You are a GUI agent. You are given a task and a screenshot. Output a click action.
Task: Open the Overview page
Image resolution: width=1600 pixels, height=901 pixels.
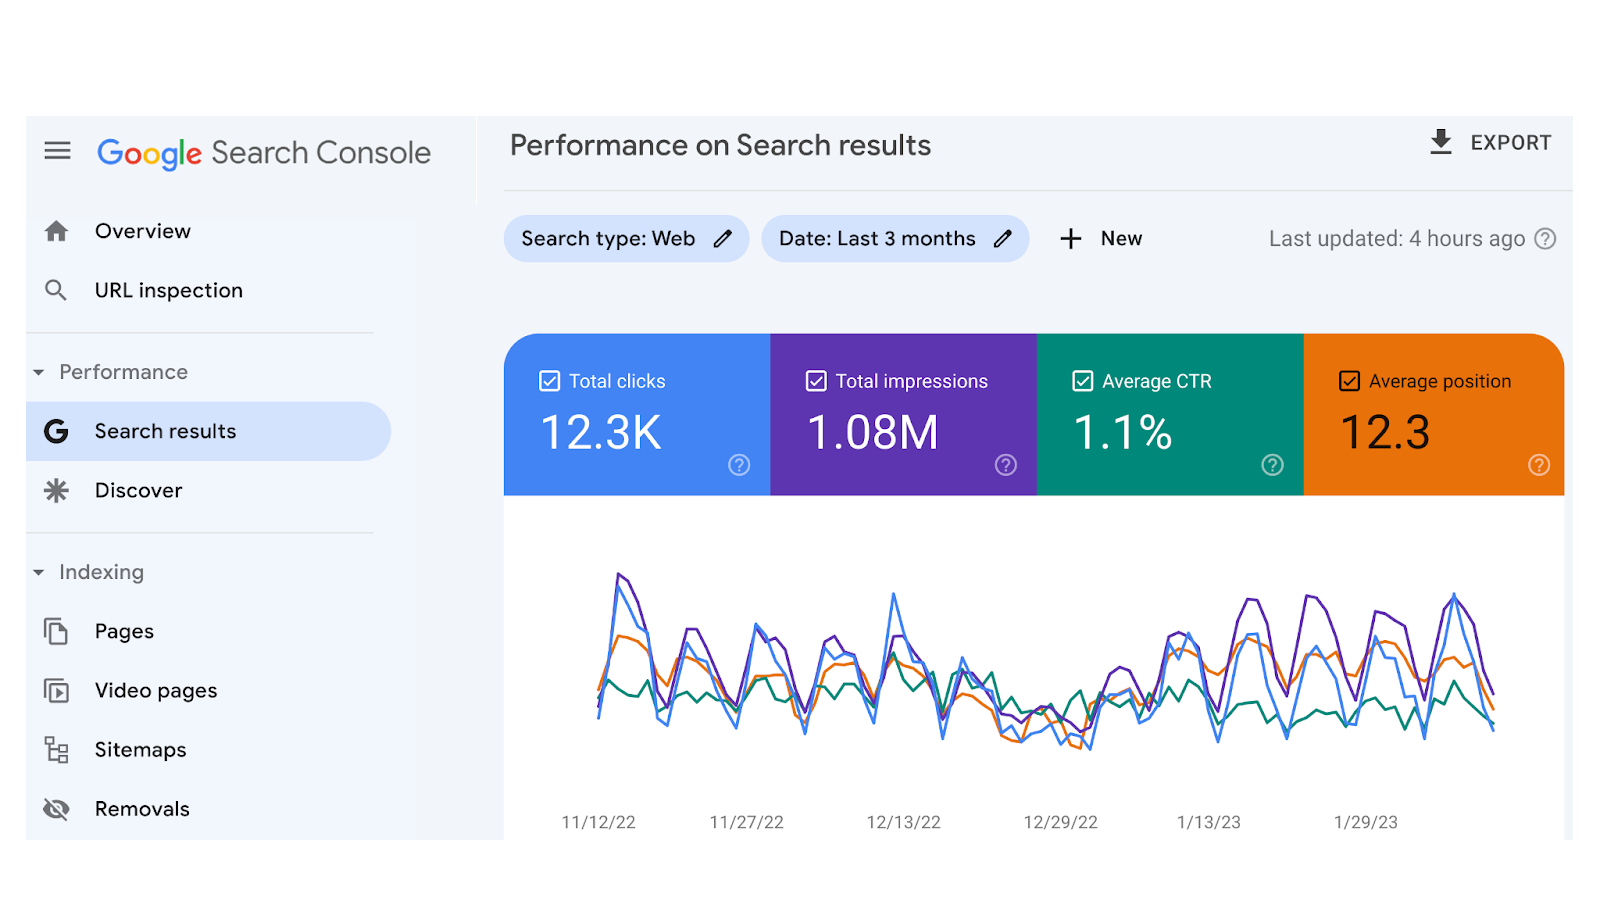142,231
